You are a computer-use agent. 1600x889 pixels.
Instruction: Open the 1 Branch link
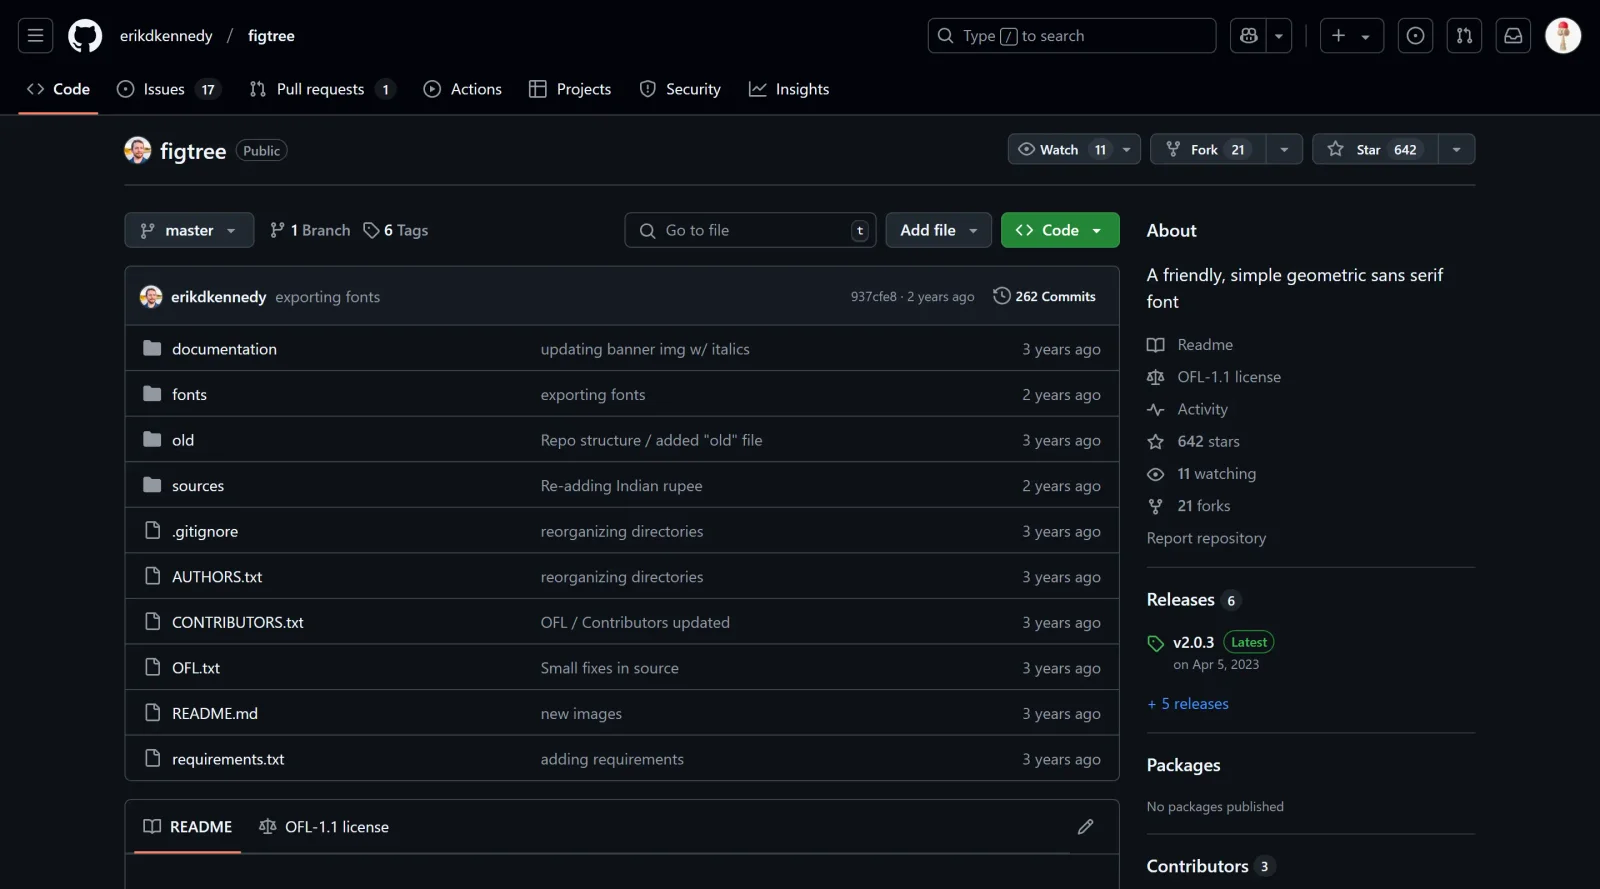310,230
